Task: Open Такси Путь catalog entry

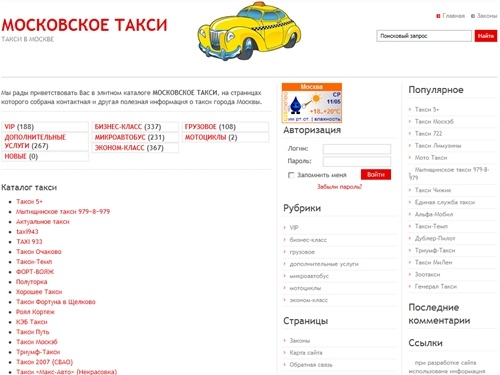Action: tap(33, 332)
